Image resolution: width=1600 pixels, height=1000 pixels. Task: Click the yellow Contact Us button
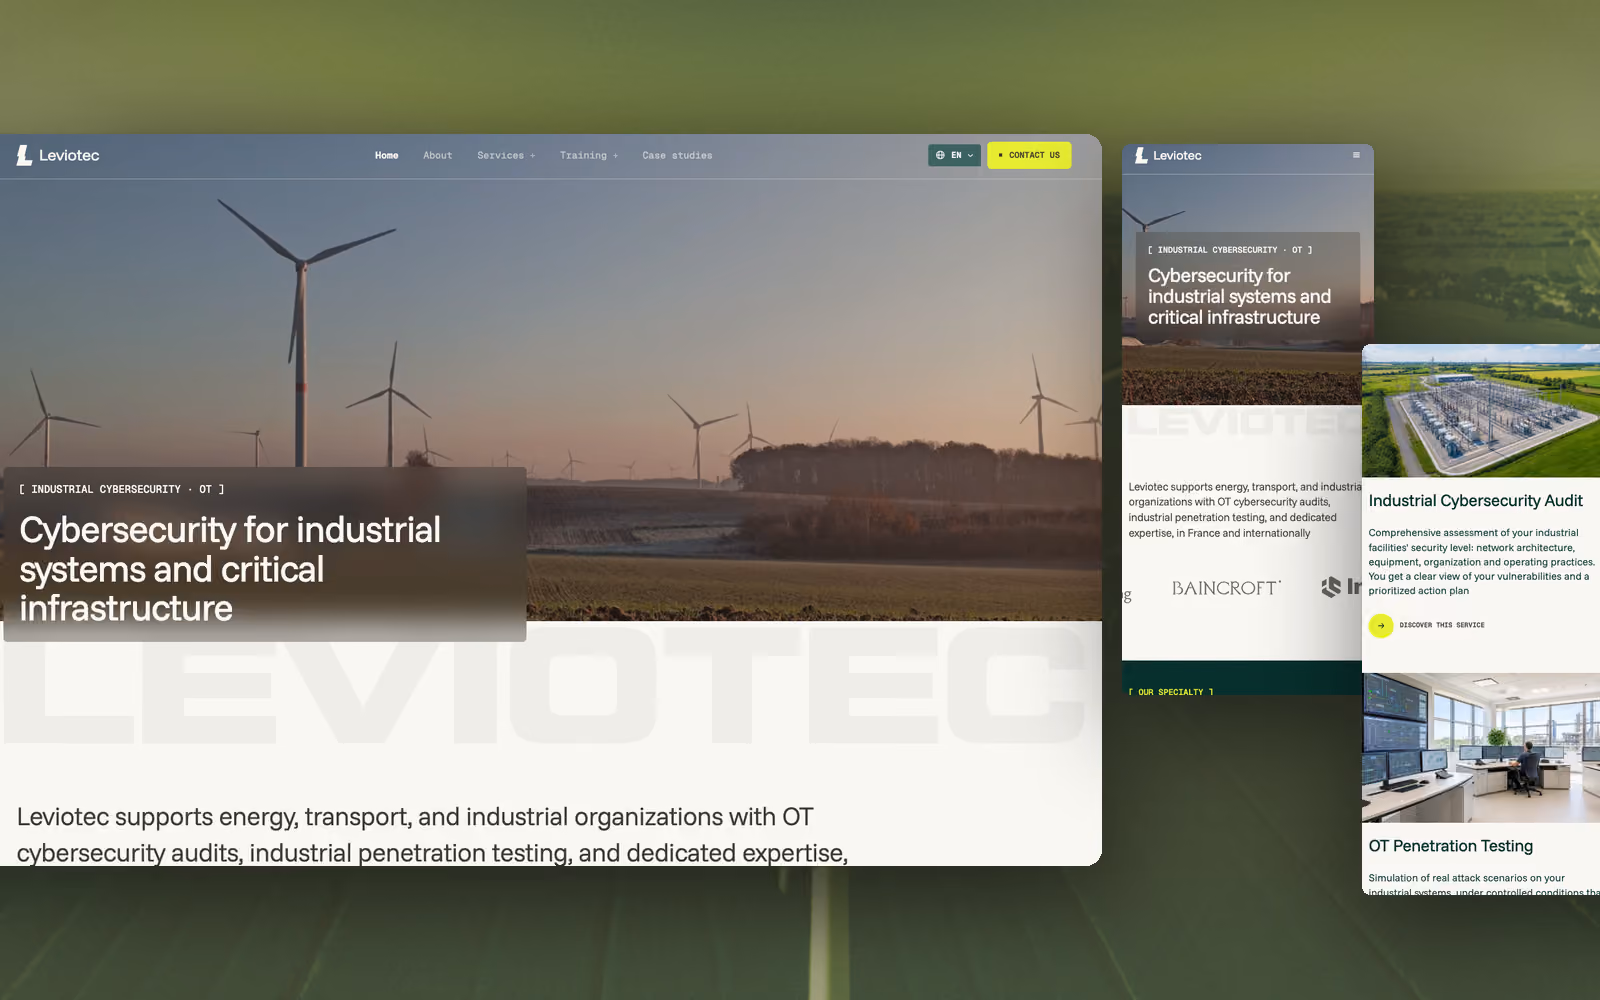1029,155
